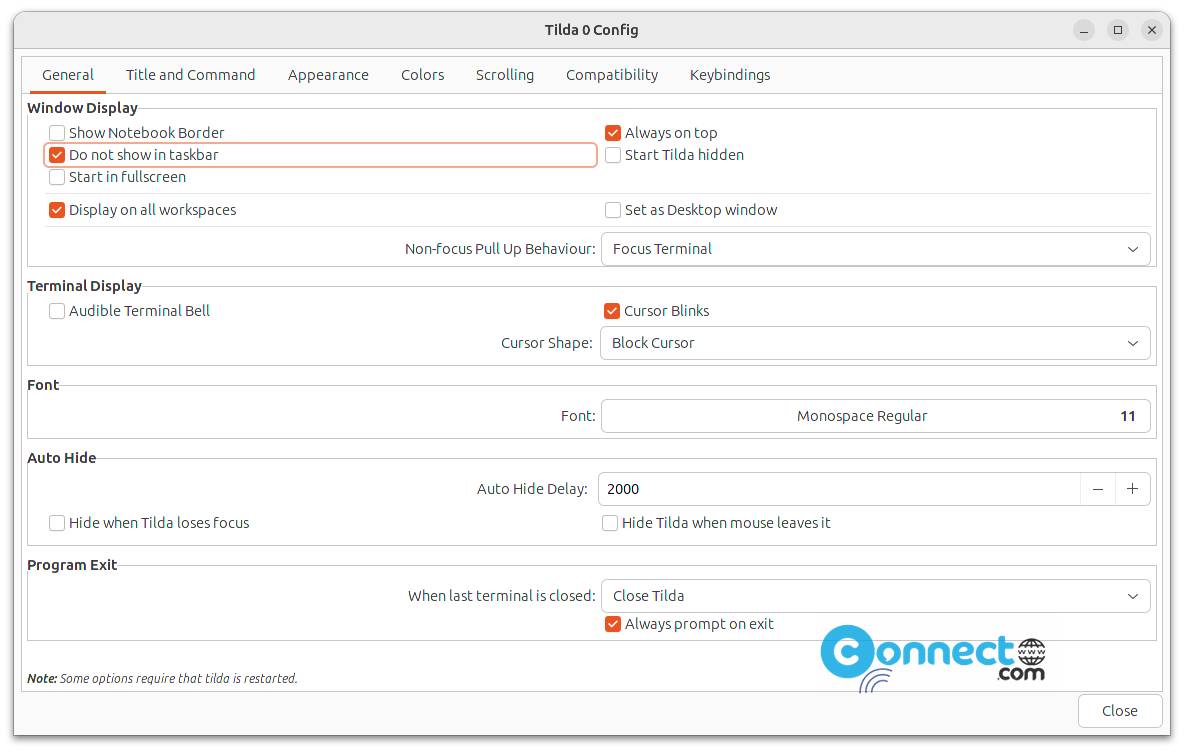Open the When last terminal is closed dropdown
This screenshot has height=752, width=1184.
point(875,596)
